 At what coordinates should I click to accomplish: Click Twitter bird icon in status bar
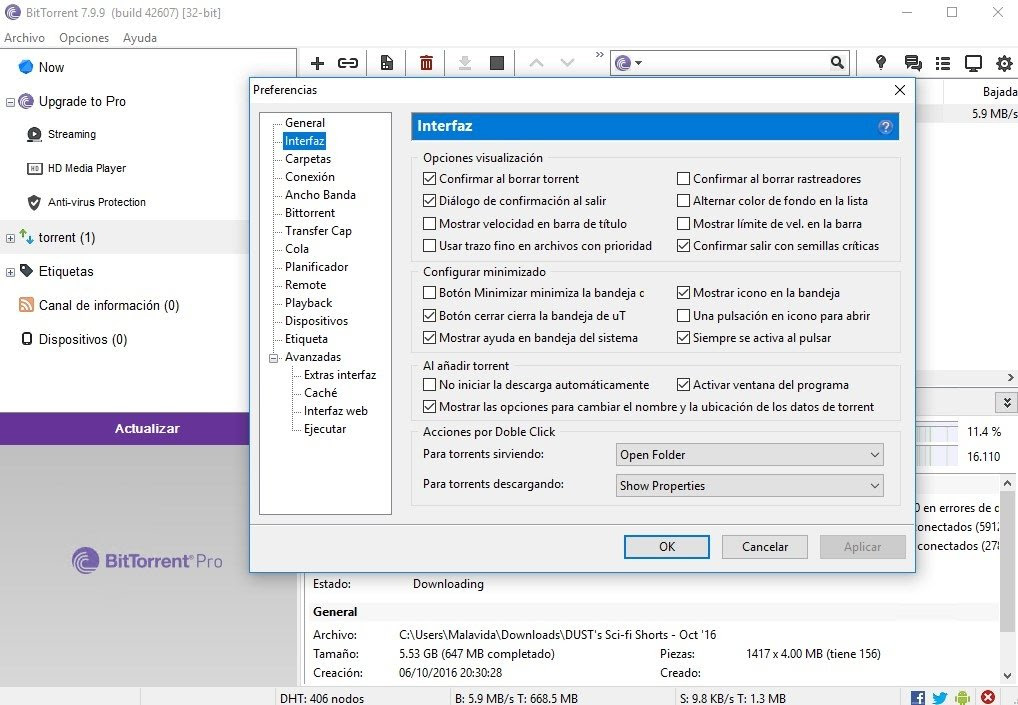click(939, 698)
